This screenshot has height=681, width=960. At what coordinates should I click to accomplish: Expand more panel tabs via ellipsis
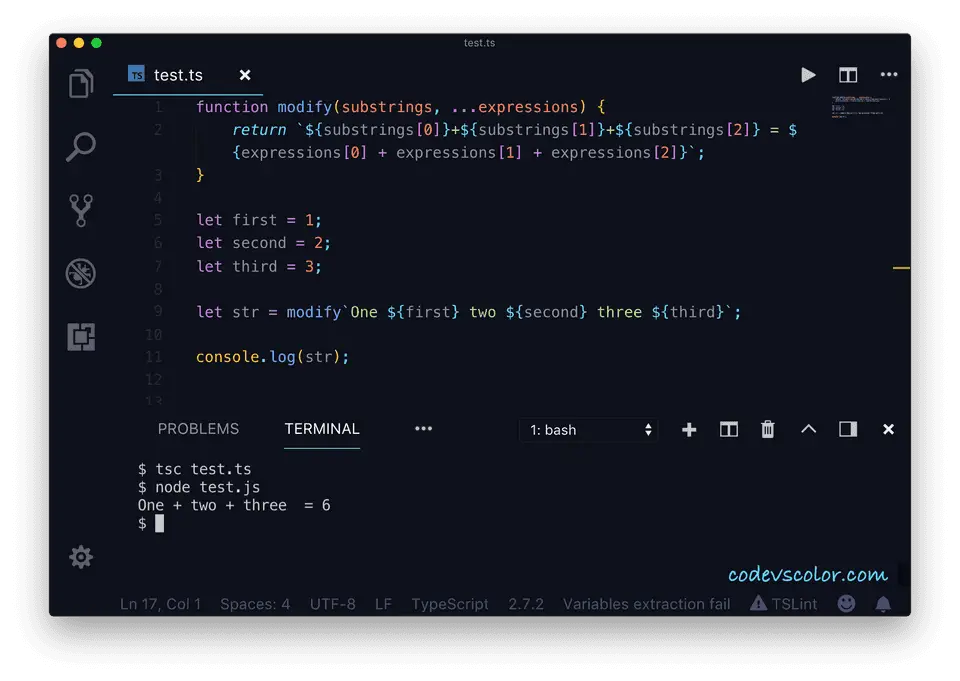424,428
